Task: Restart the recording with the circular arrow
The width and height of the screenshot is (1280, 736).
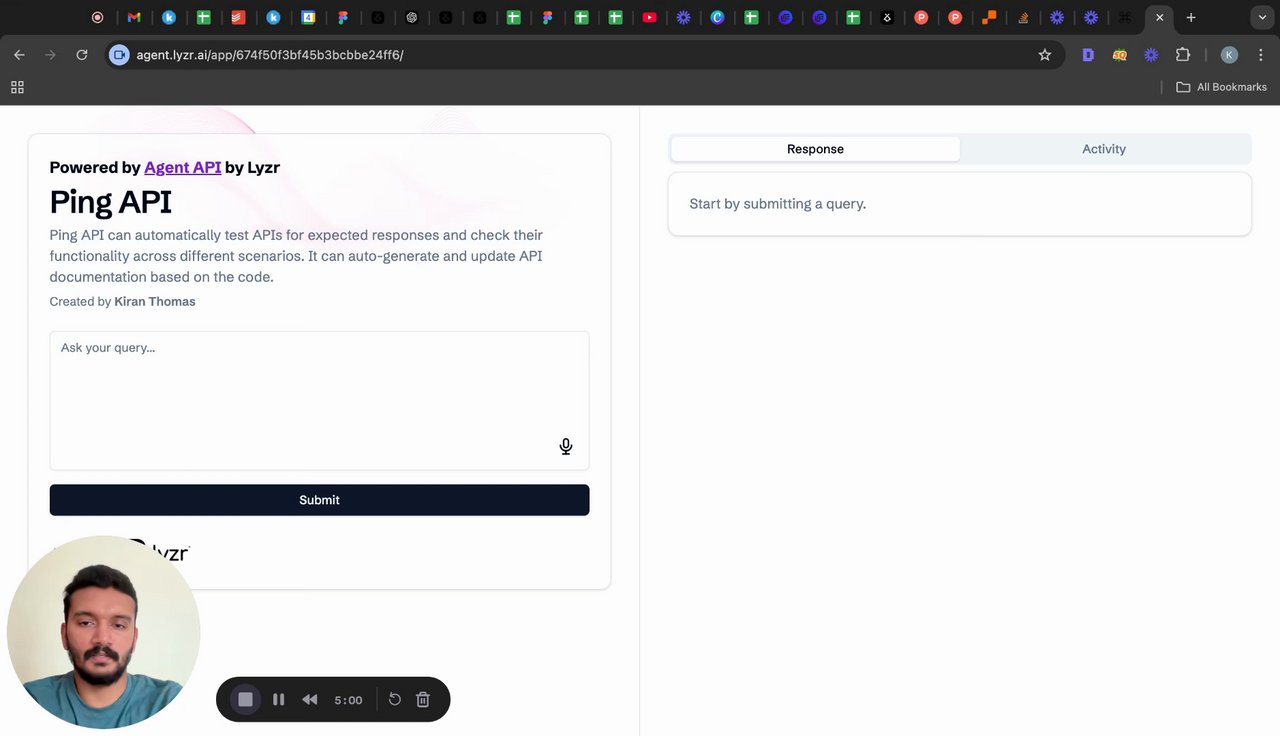Action: [x=395, y=699]
